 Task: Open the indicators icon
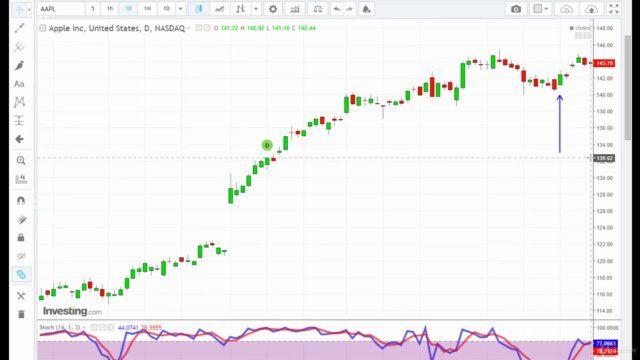point(295,9)
